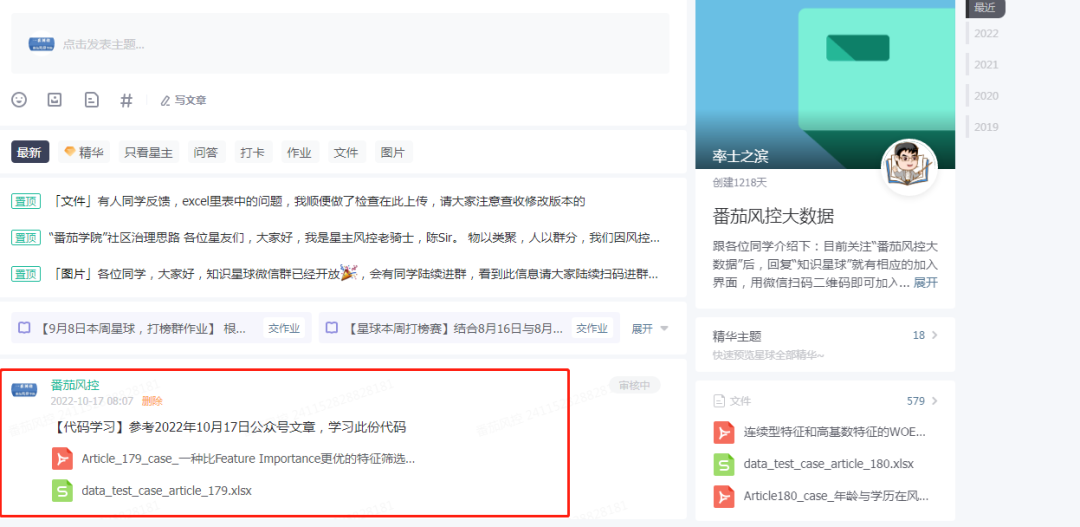
Task: Switch to the 问答 tab
Action: tap(206, 152)
